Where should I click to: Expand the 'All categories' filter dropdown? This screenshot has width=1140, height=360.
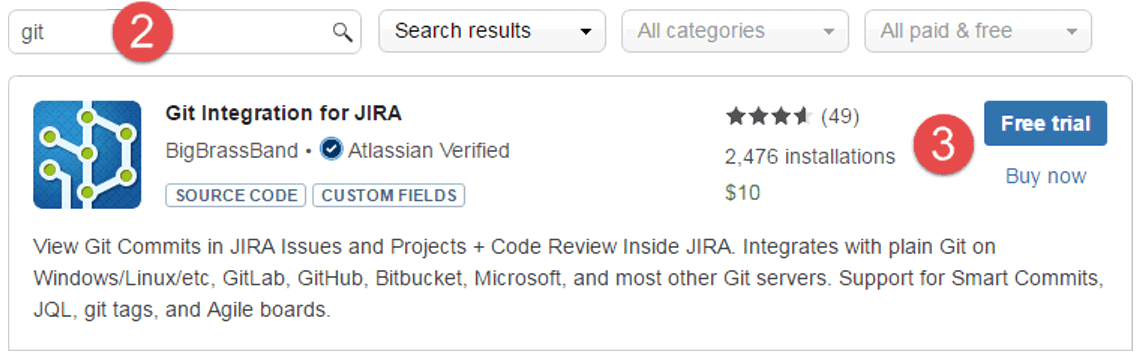click(x=735, y=31)
